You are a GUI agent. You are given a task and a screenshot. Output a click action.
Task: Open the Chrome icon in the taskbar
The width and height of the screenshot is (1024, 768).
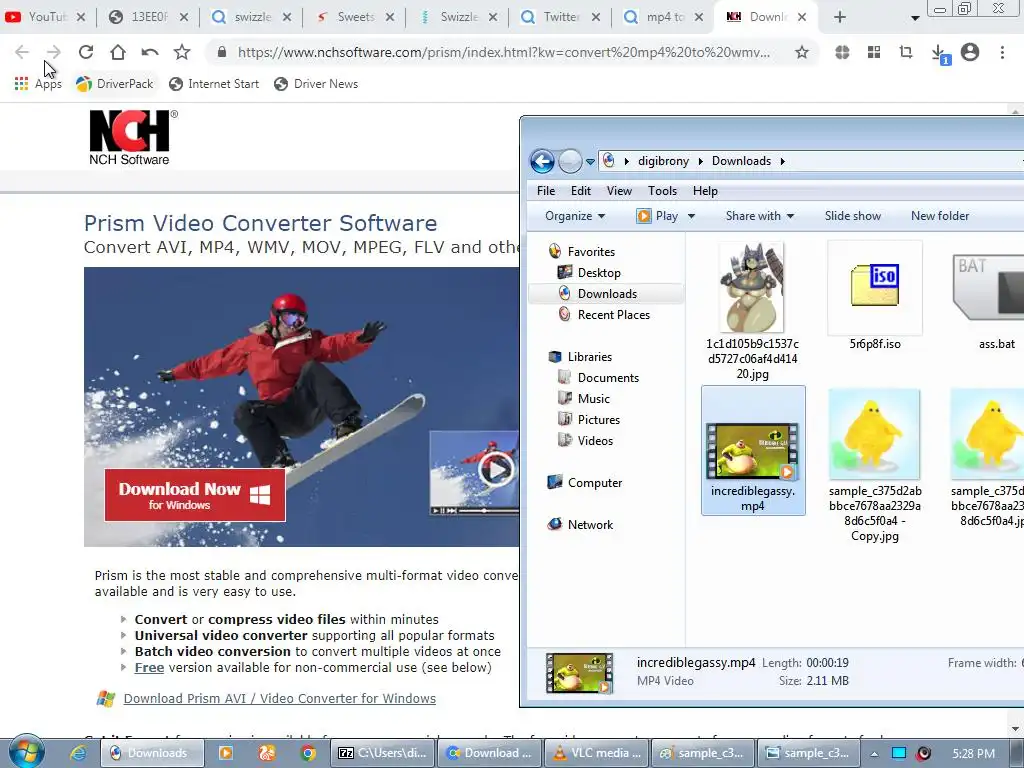(x=308, y=753)
